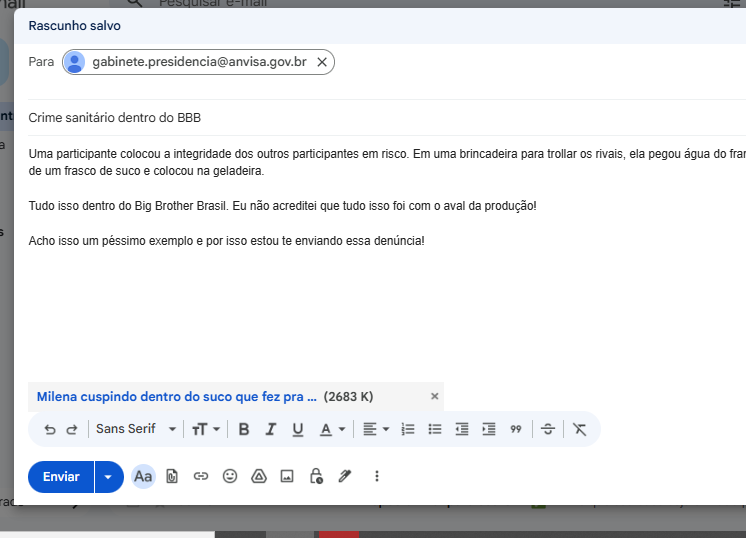
Task: Apply numbered list formatting
Action: pos(408,430)
